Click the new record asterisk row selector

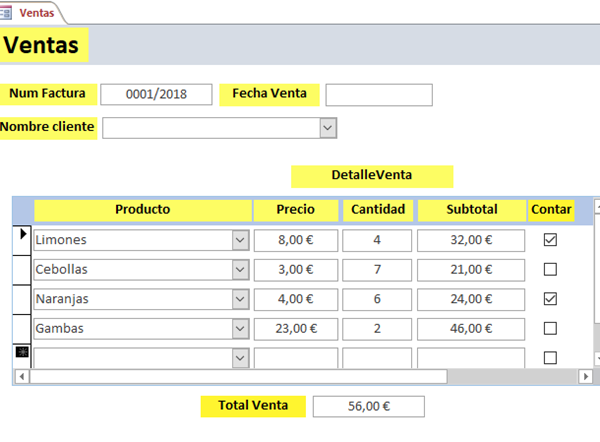[x=22, y=352]
